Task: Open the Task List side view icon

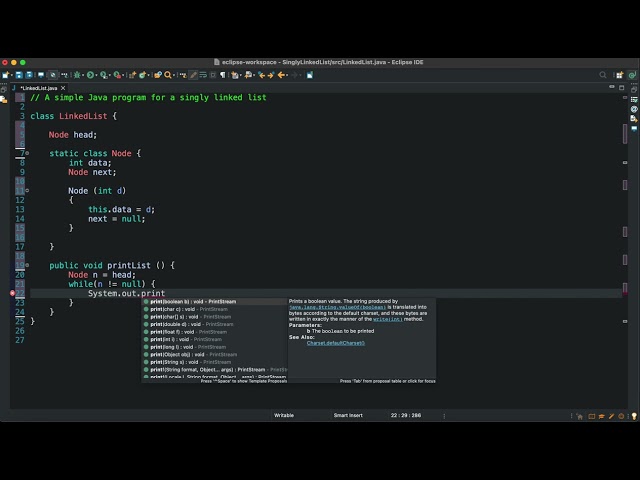Action: 634,100
